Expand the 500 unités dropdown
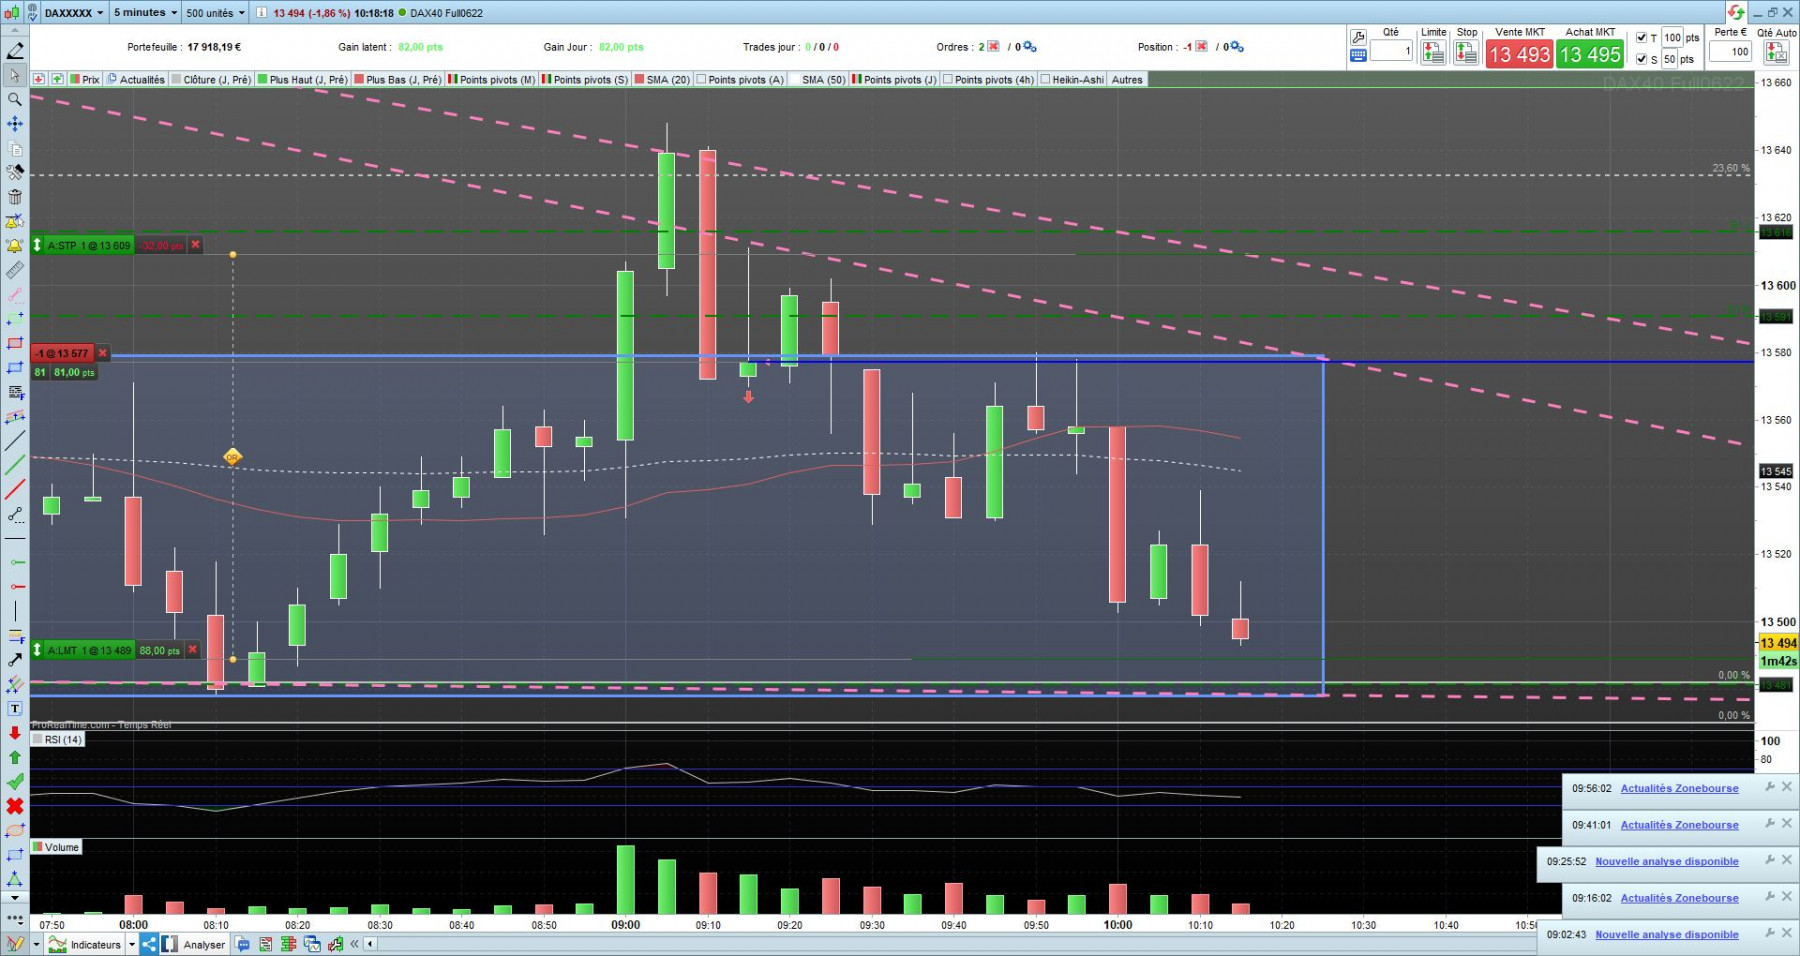Viewport: 1800px width, 956px height. click(215, 13)
